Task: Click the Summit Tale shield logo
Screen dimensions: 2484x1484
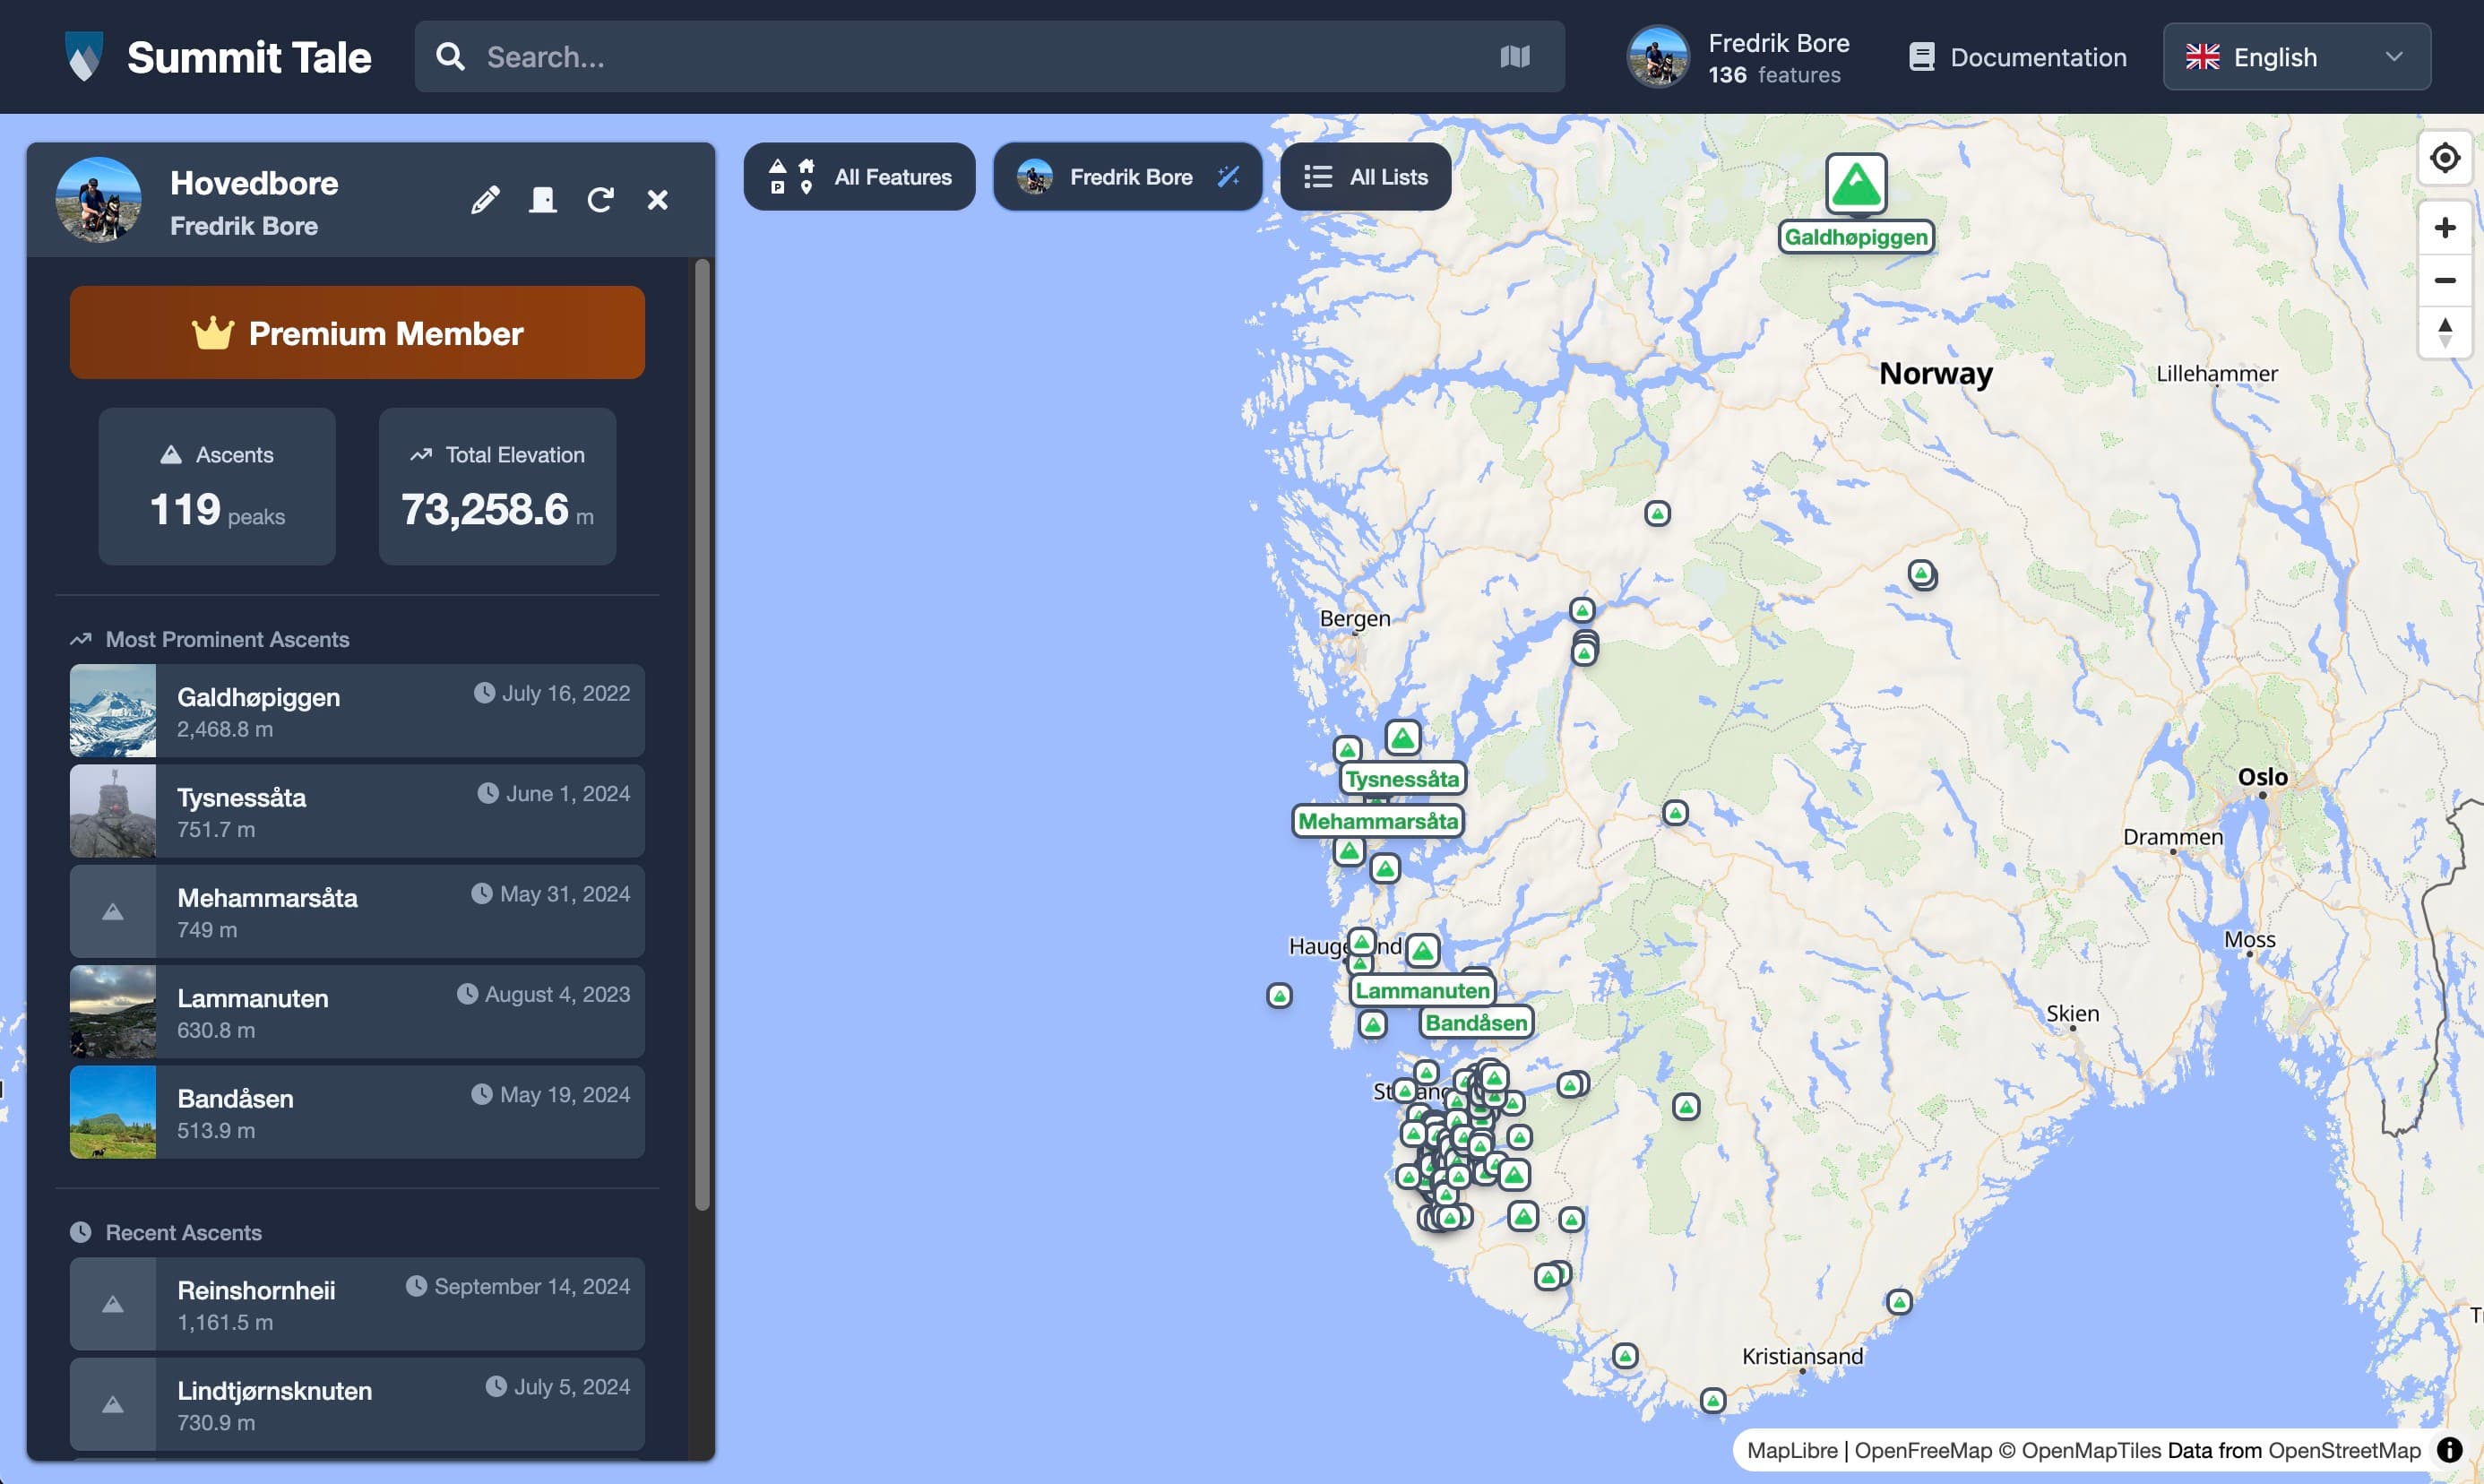Action: point(84,56)
